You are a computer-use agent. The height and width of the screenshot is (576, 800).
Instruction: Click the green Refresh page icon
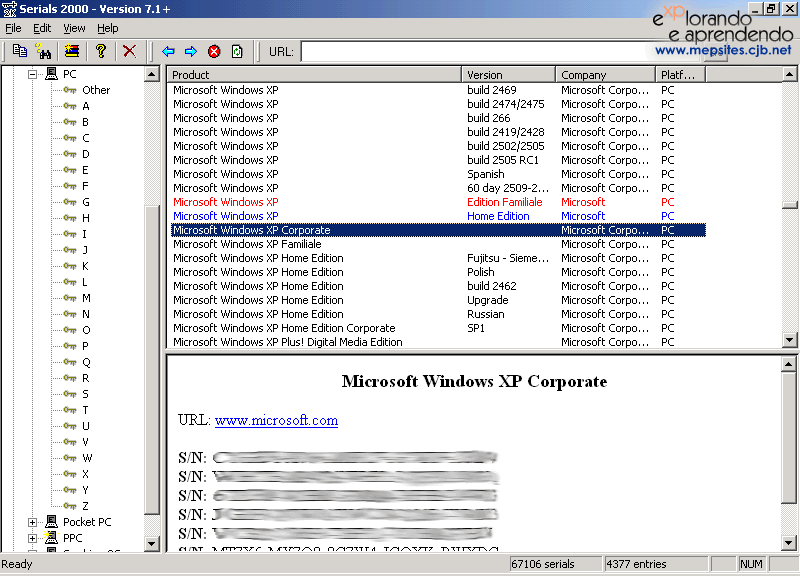(237, 52)
